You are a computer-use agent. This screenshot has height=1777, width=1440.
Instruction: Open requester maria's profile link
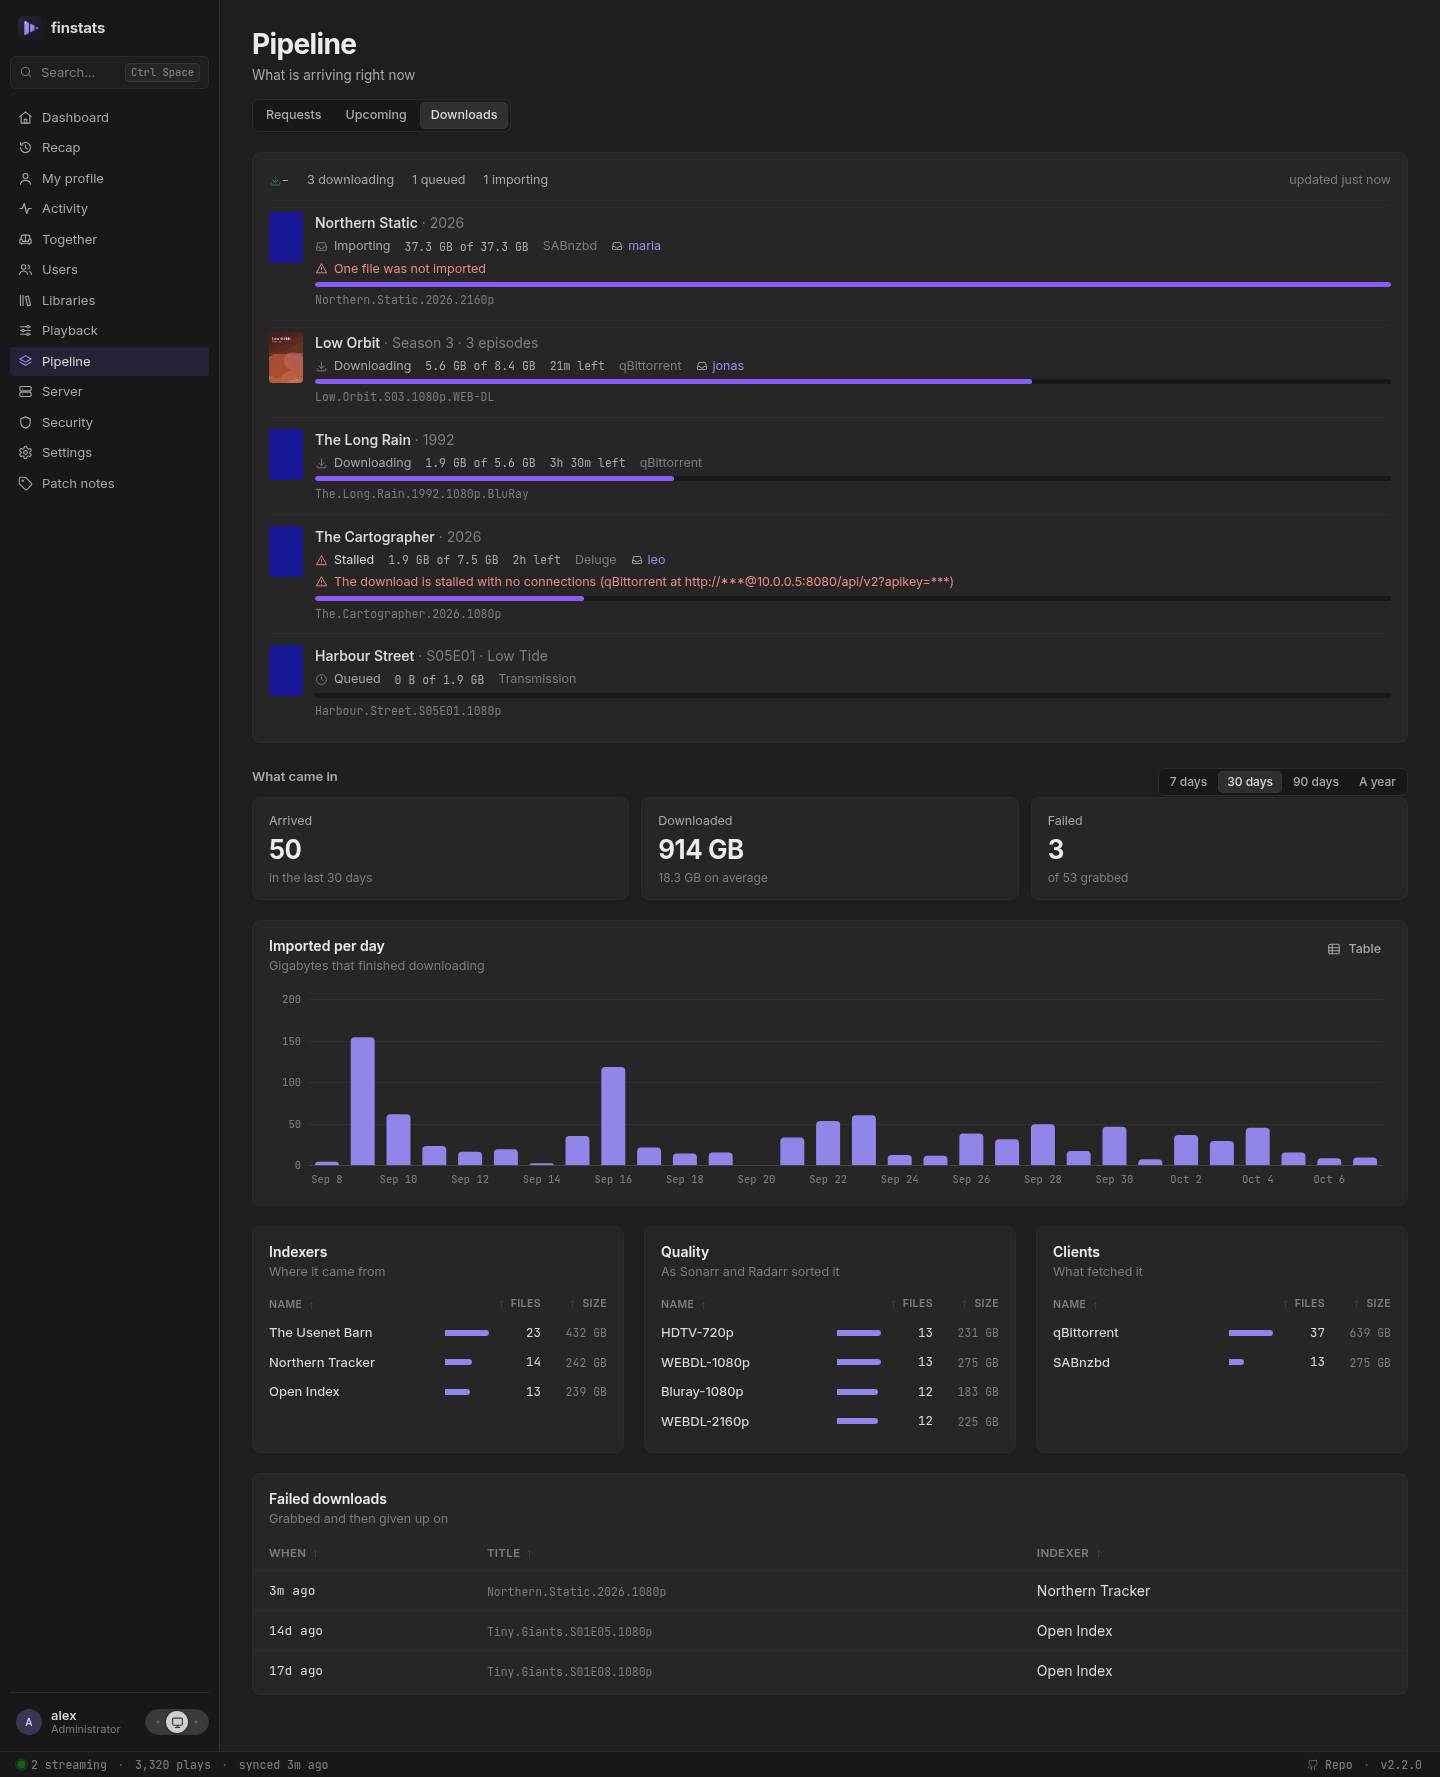(636, 246)
